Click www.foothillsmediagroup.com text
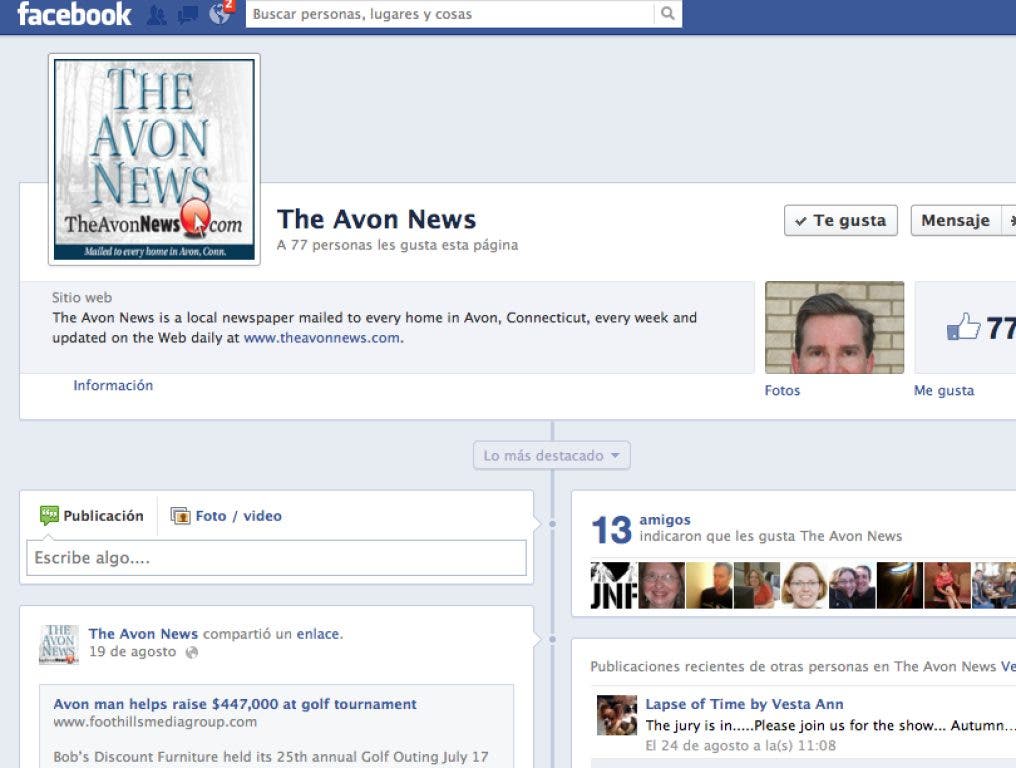Screen dimensions: 1016x768 [x=155, y=721]
